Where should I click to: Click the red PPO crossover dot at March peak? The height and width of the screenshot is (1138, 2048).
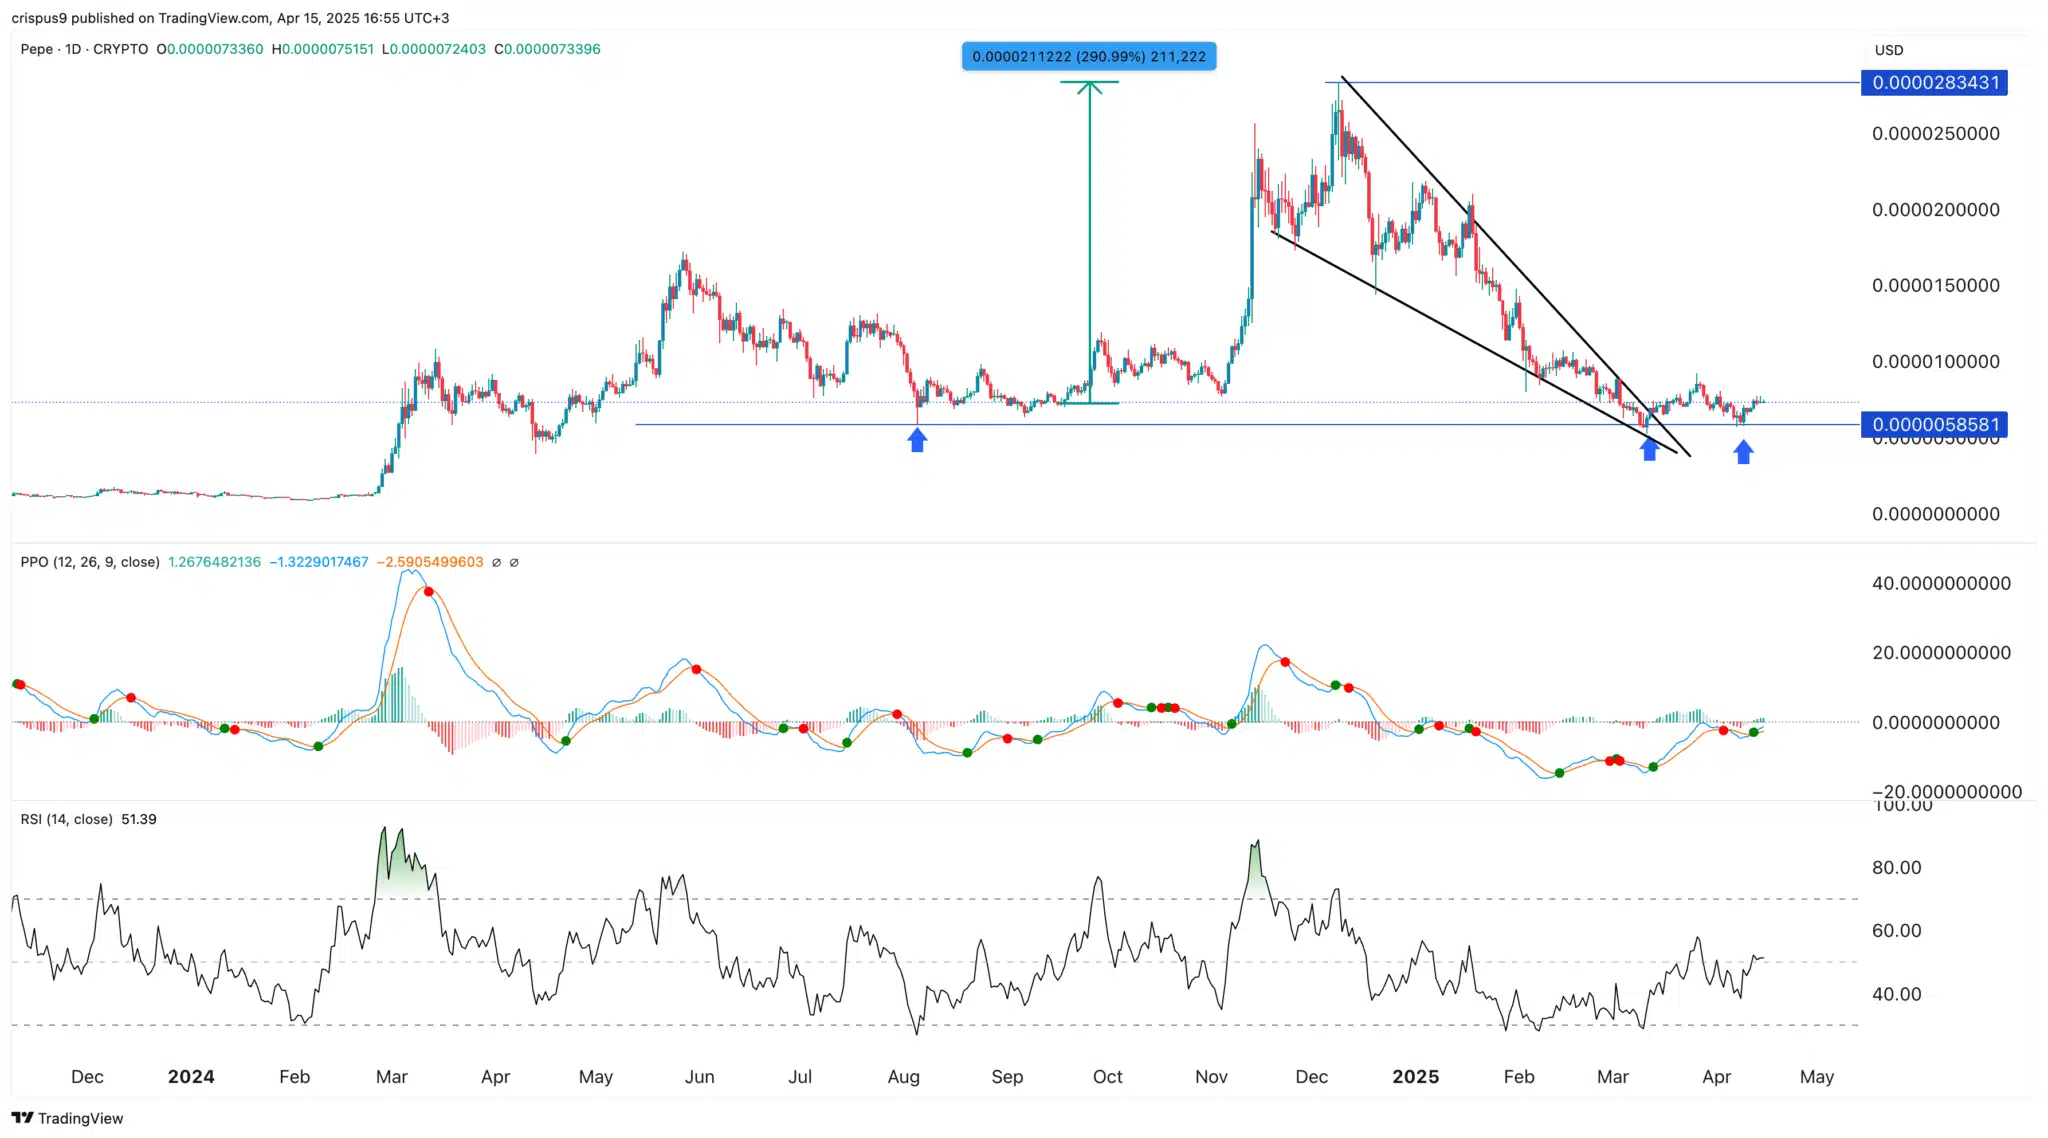tap(429, 592)
